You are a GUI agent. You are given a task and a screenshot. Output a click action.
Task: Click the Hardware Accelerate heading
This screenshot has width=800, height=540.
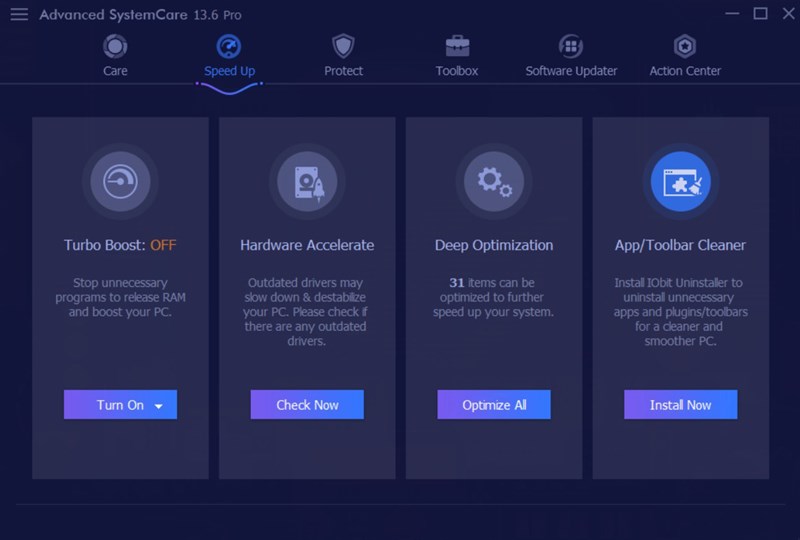[307, 246]
